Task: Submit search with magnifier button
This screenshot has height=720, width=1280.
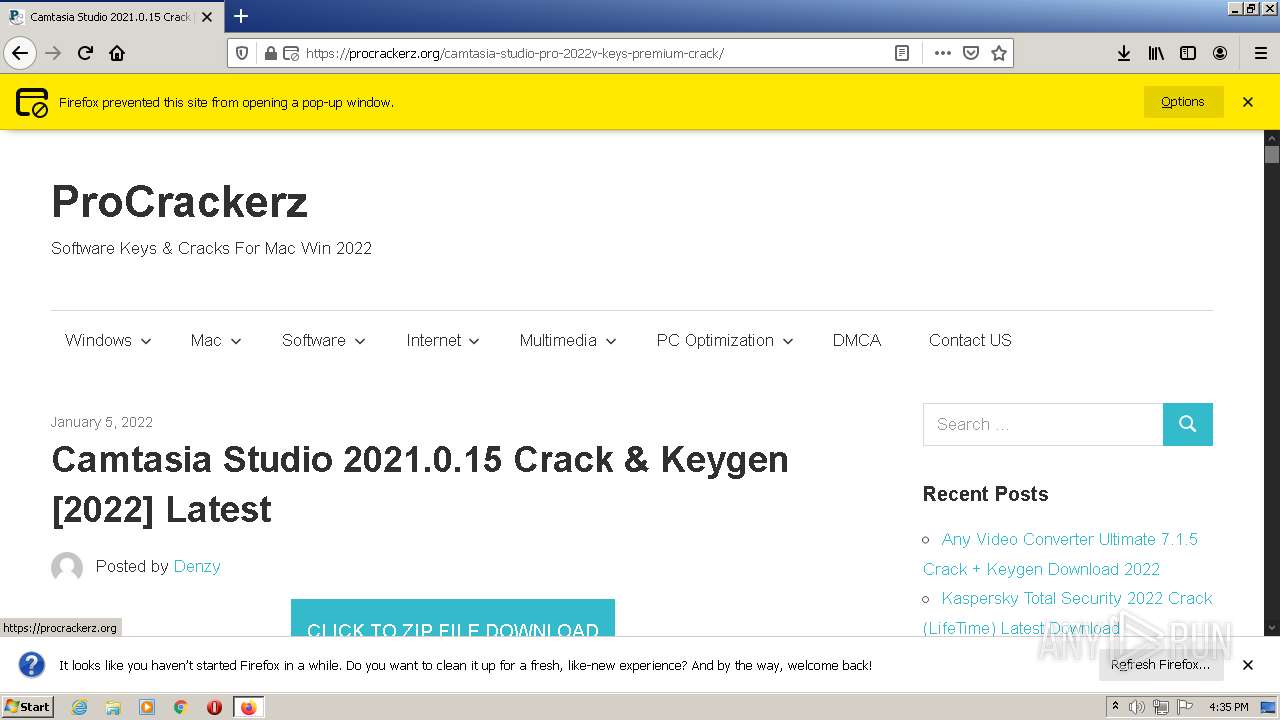Action: [1188, 424]
